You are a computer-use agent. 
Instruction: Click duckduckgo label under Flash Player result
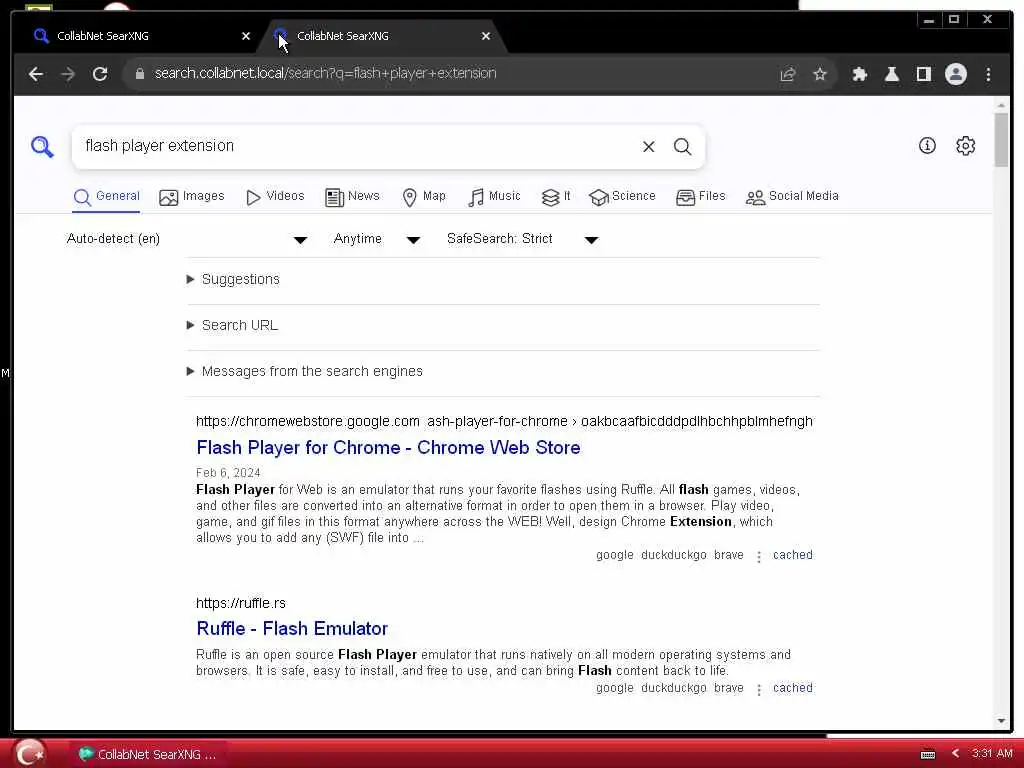click(673, 555)
